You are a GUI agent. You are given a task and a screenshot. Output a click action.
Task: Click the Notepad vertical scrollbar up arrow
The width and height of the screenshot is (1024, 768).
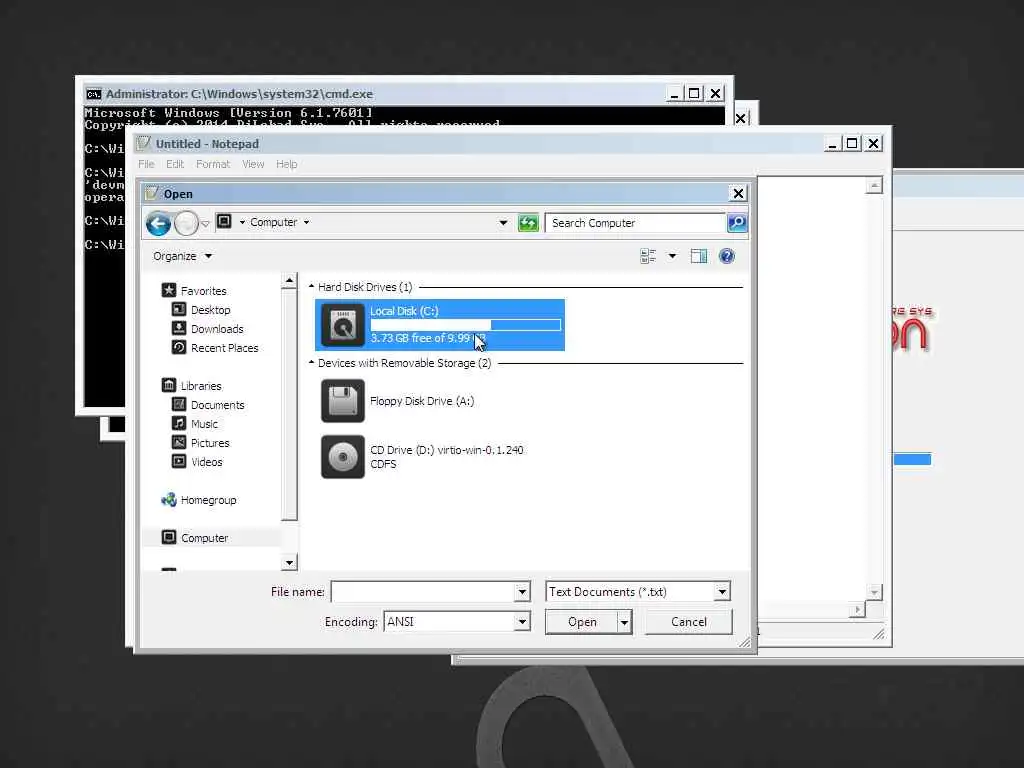[x=874, y=185]
